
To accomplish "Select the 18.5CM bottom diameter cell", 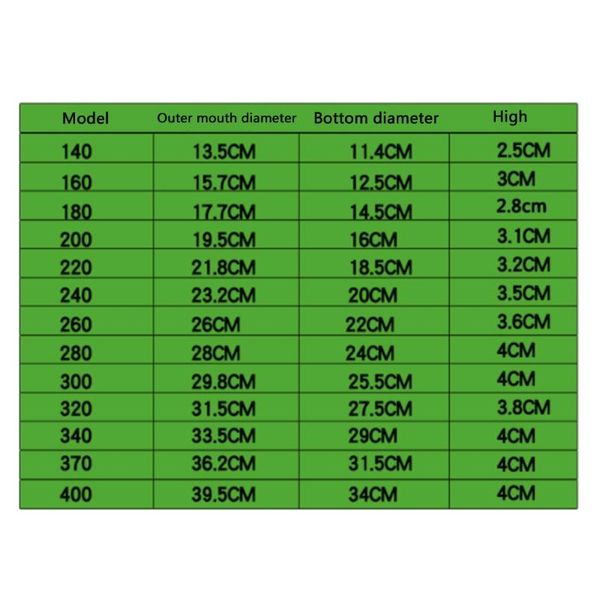I will 380,268.
